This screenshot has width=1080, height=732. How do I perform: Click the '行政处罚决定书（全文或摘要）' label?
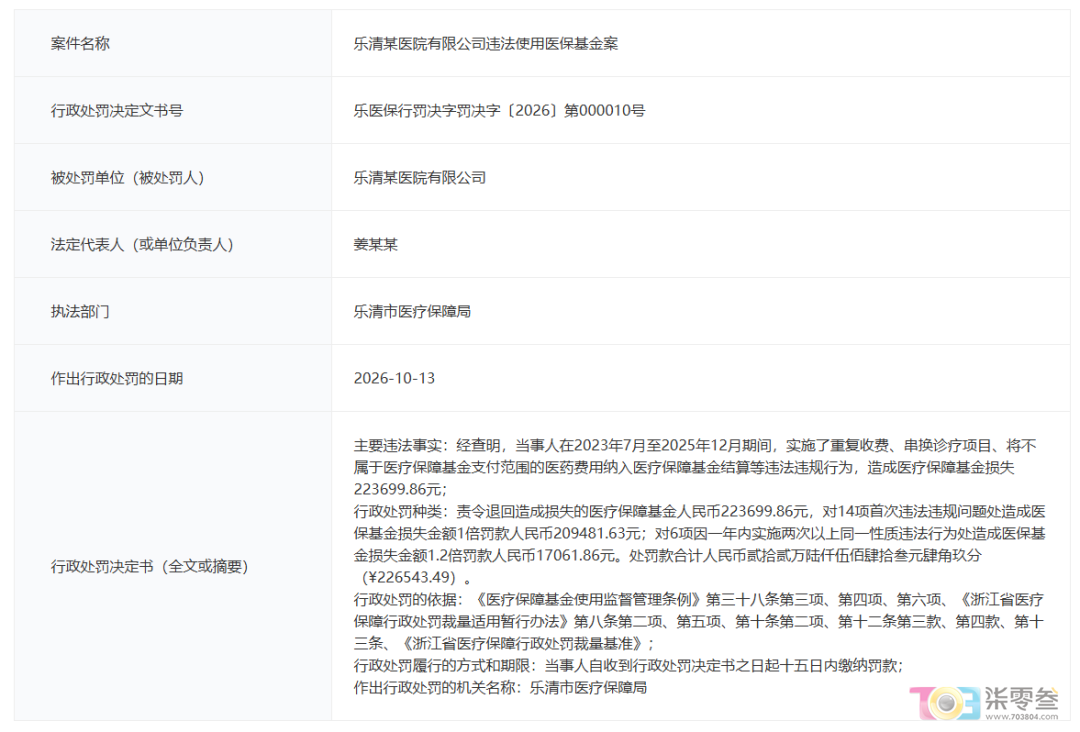[149, 566]
